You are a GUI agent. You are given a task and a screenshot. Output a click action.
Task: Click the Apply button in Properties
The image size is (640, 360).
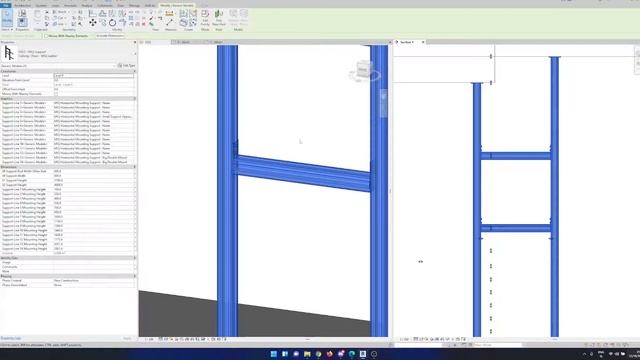click(x=127, y=338)
